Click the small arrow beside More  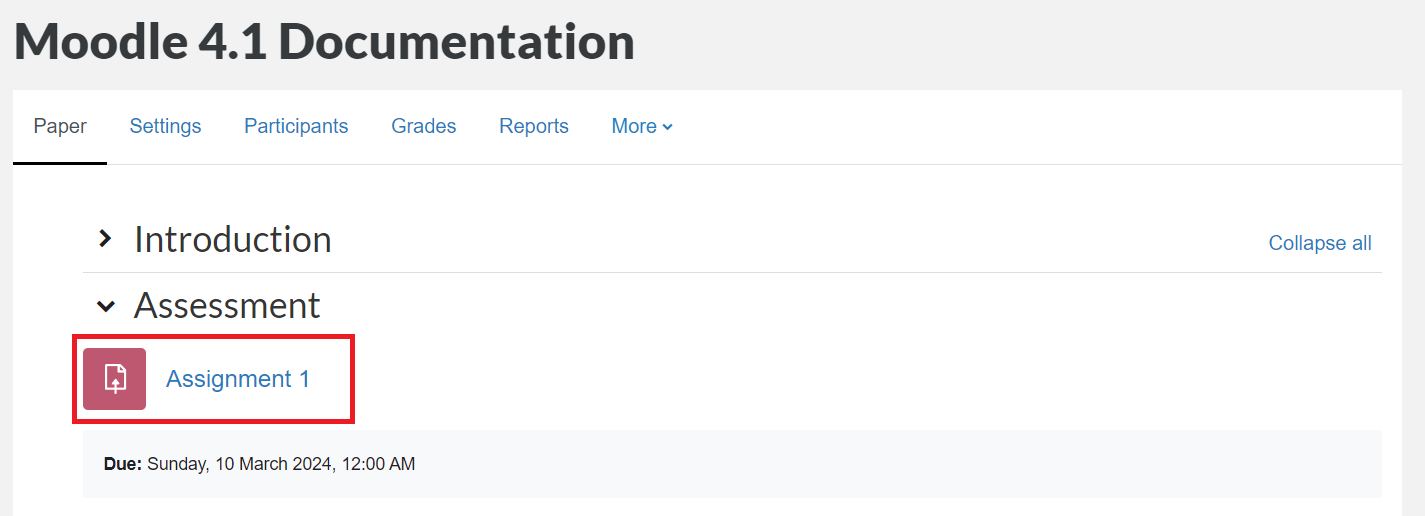668,127
